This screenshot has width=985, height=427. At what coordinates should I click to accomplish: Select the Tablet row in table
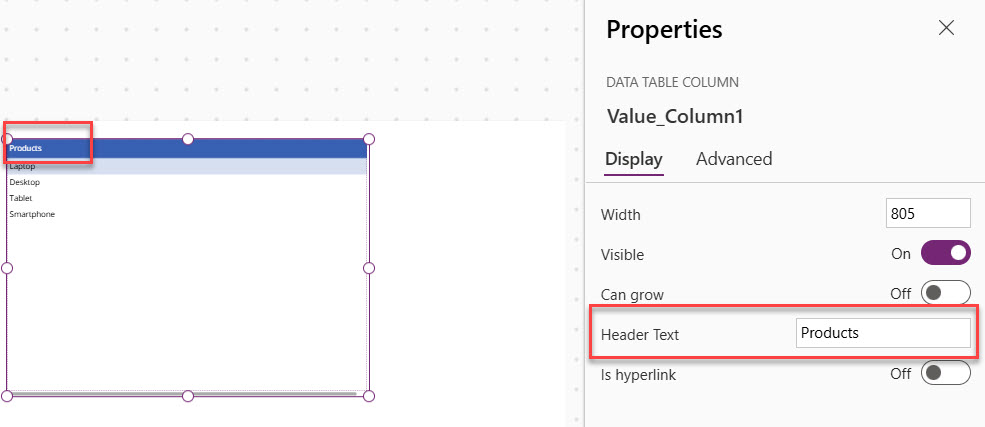[x=21, y=198]
